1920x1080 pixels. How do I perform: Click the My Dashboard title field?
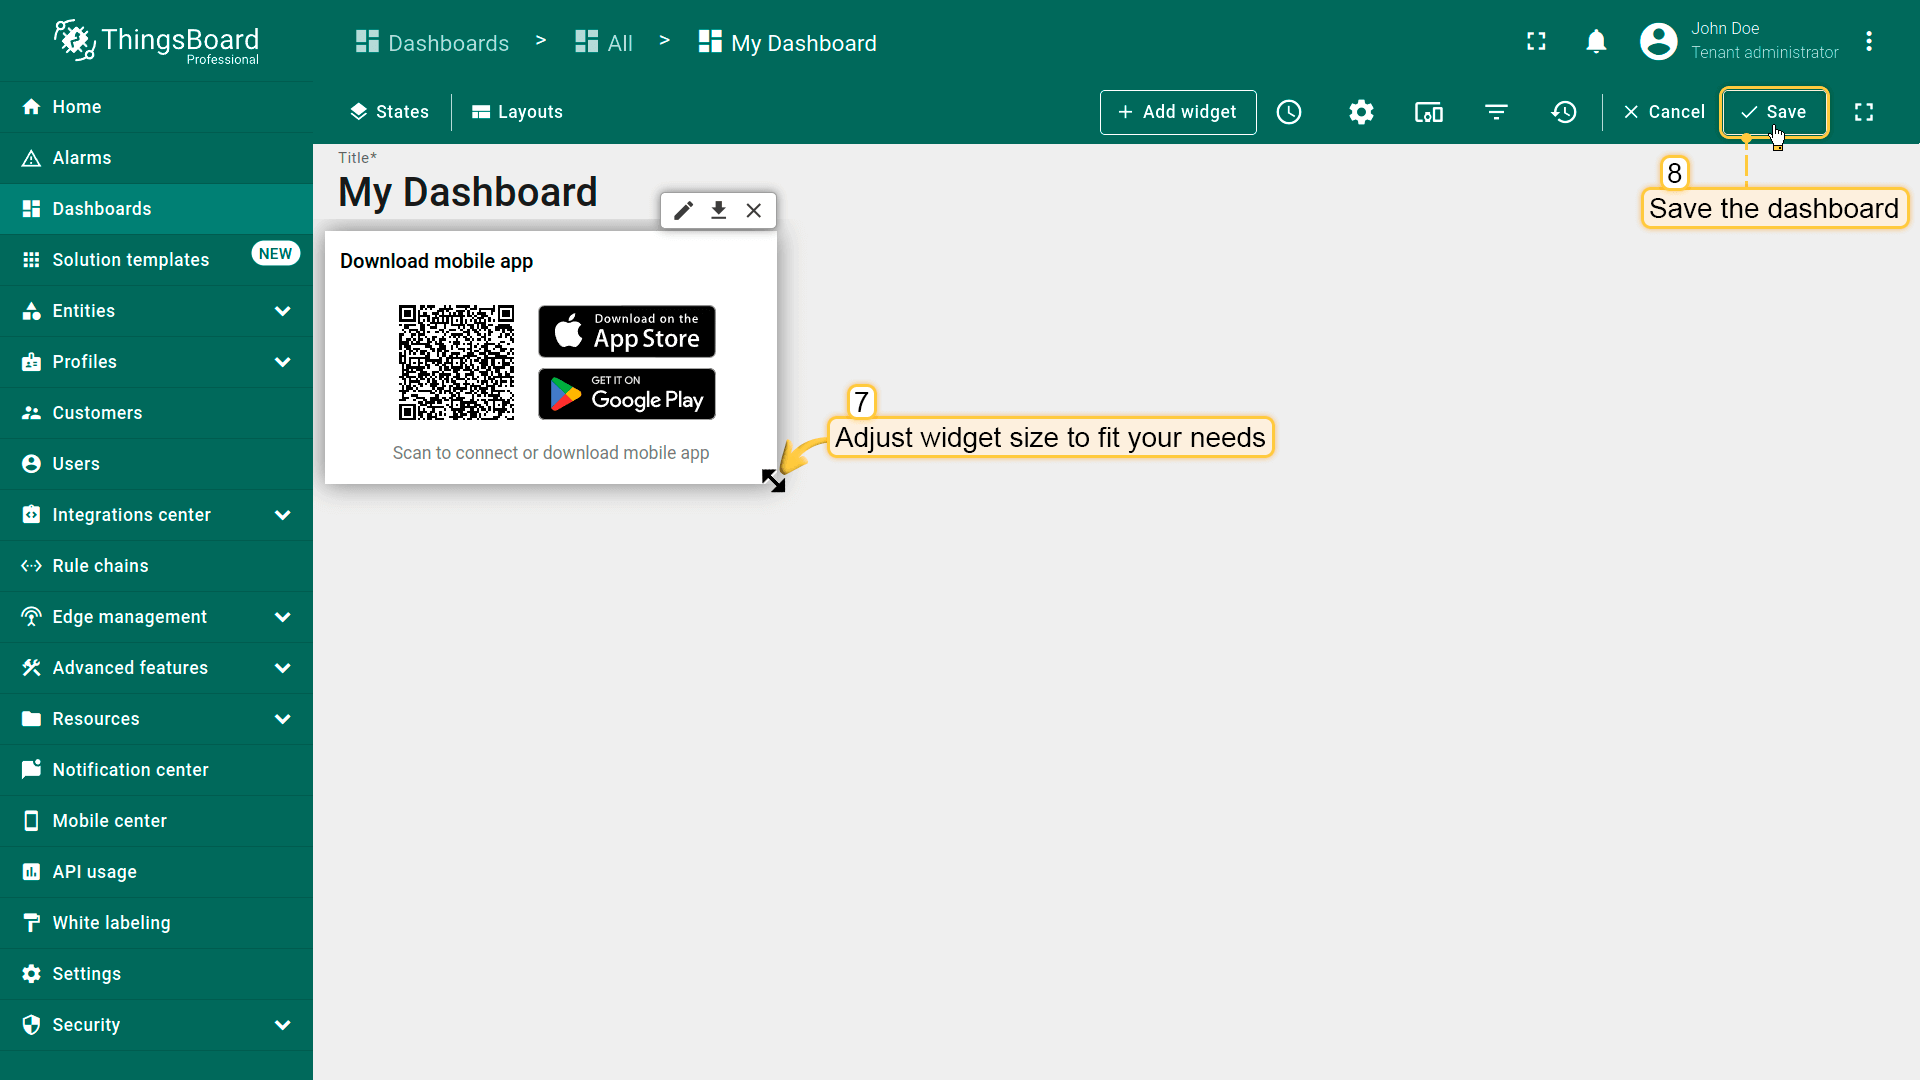coord(467,192)
